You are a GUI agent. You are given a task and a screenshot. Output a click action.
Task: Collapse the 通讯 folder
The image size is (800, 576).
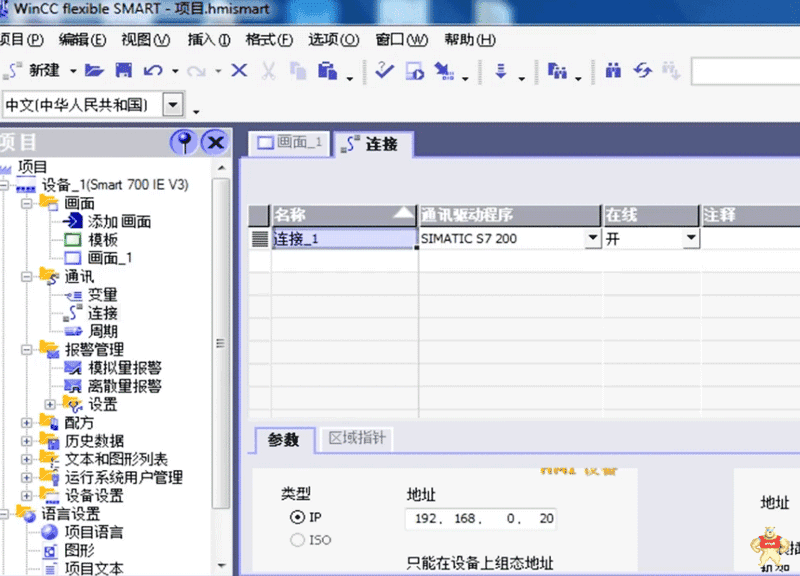pyautogui.click(x=27, y=277)
